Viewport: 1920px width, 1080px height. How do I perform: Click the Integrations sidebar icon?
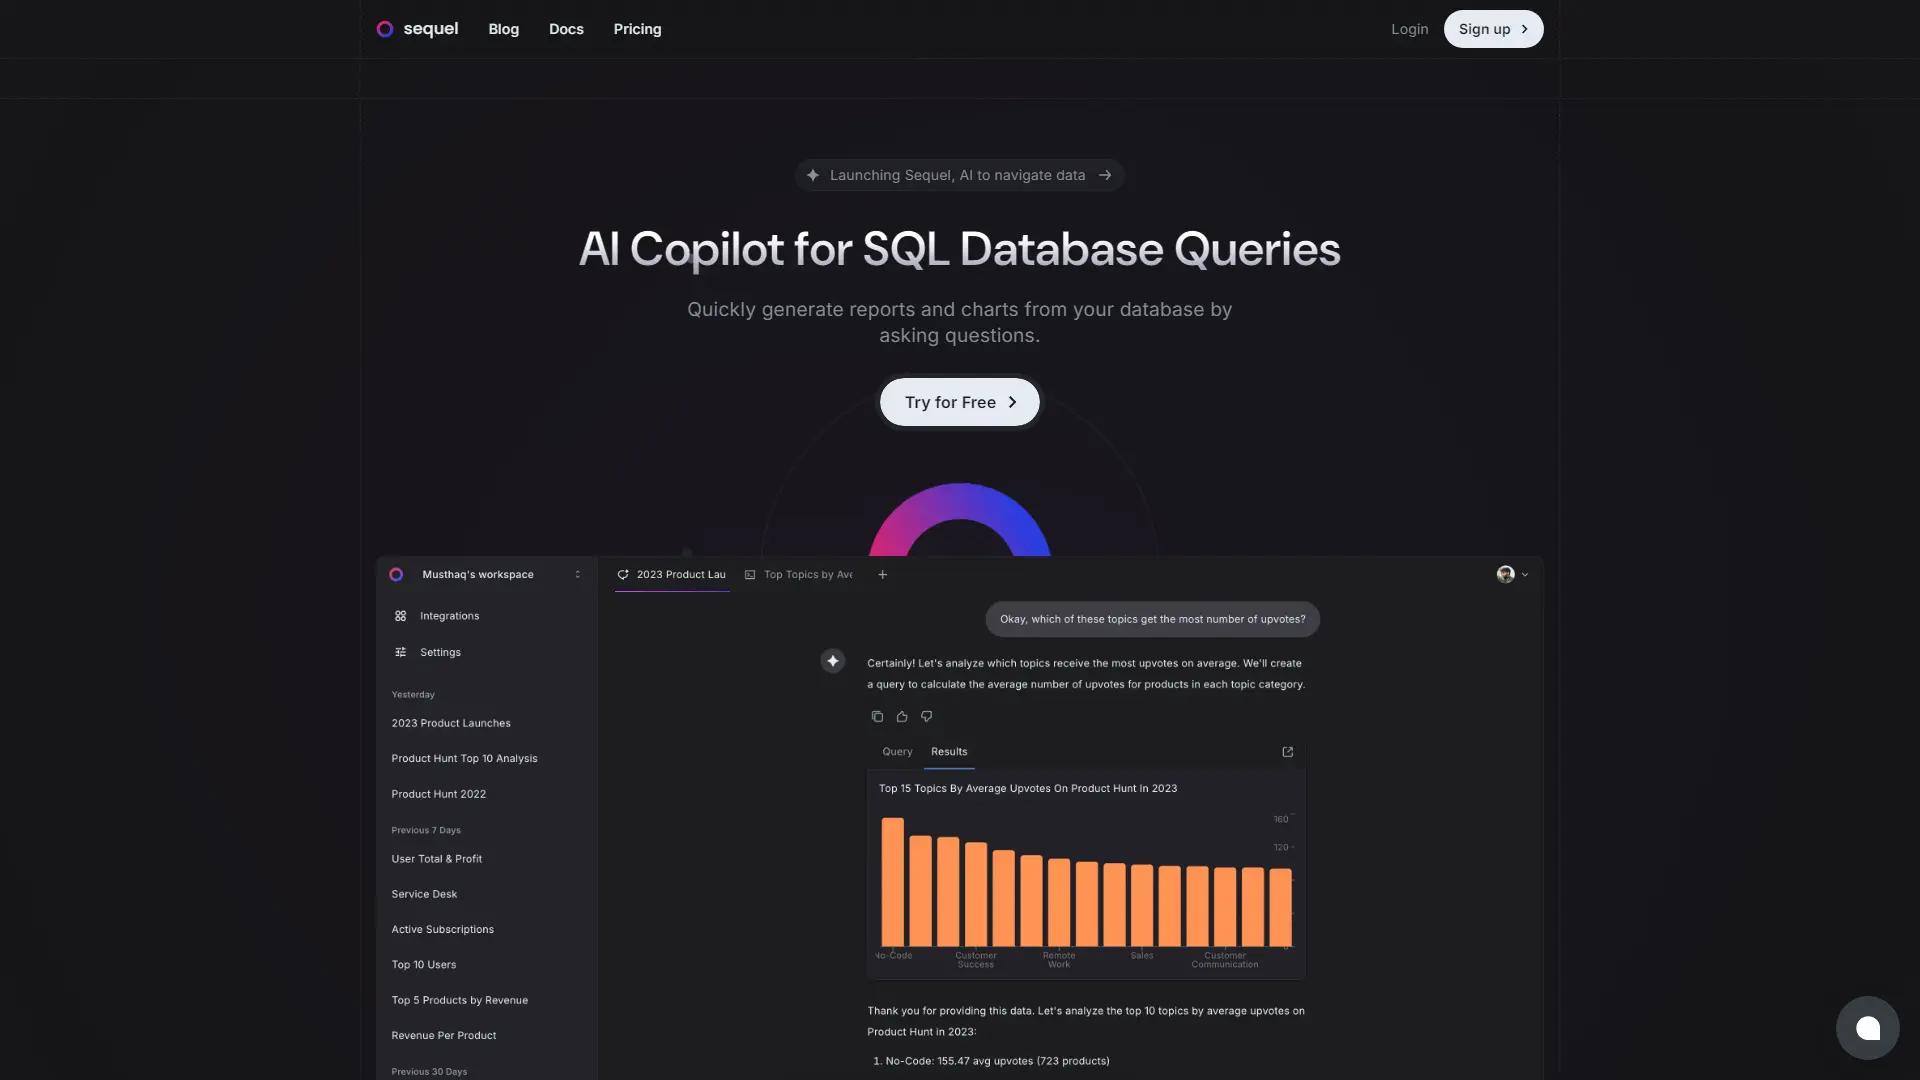(x=401, y=616)
